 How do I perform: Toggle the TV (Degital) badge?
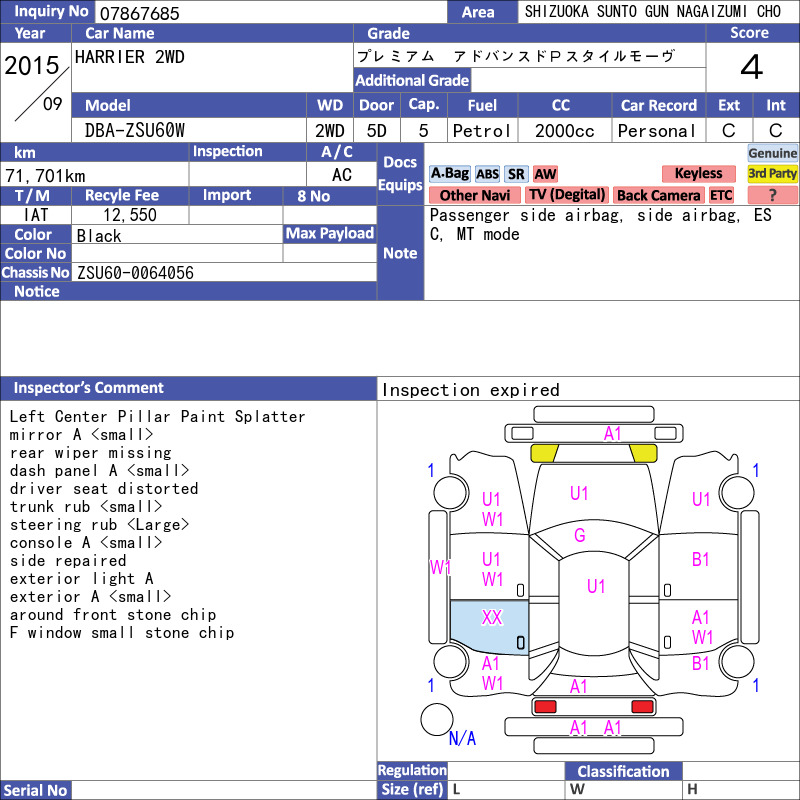coord(566,195)
